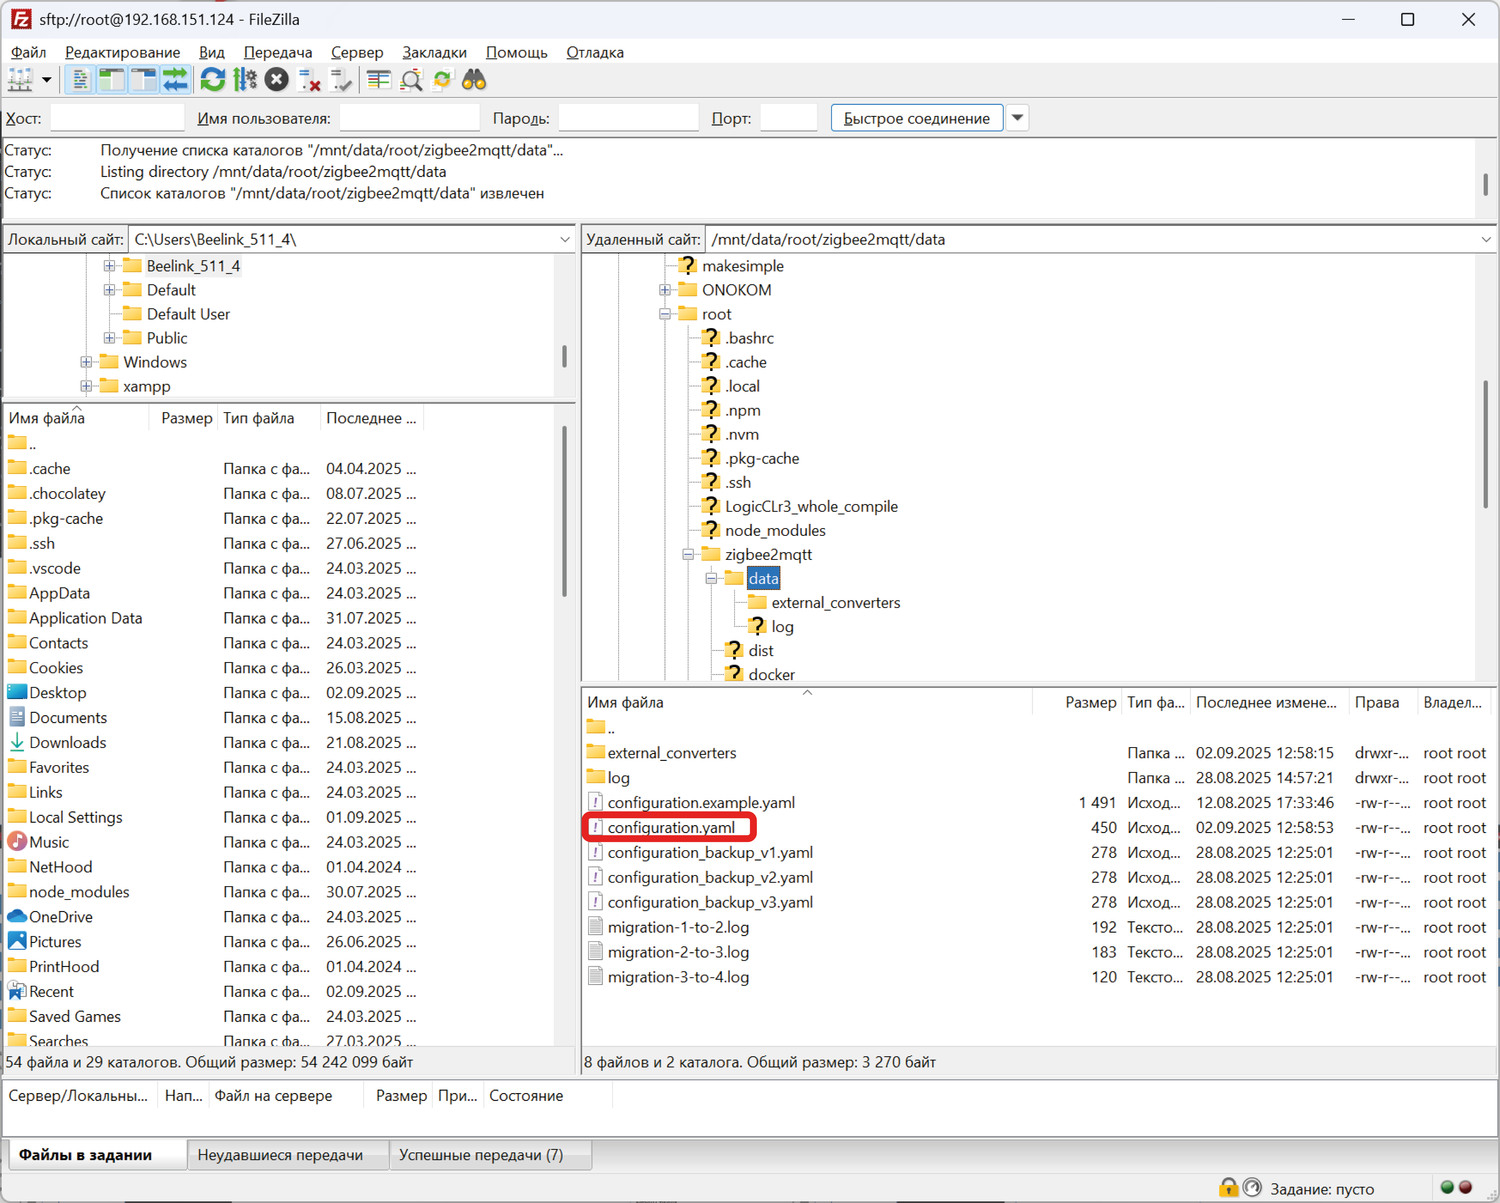Toggle synchronized browsing icon
The image size is (1500, 1203).
tap(442, 80)
